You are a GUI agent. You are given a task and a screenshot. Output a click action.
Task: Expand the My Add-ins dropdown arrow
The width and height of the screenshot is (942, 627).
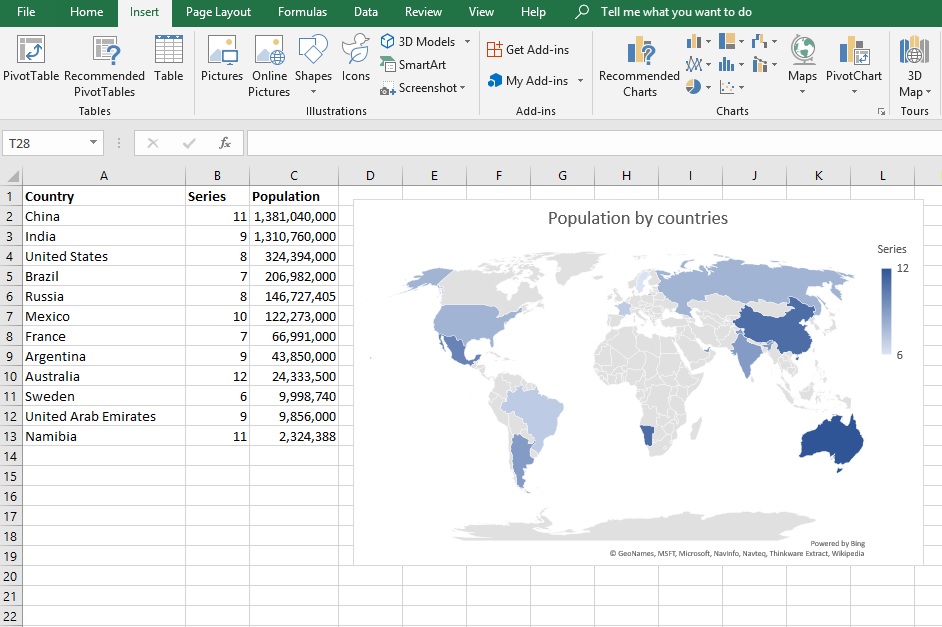(x=580, y=81)
